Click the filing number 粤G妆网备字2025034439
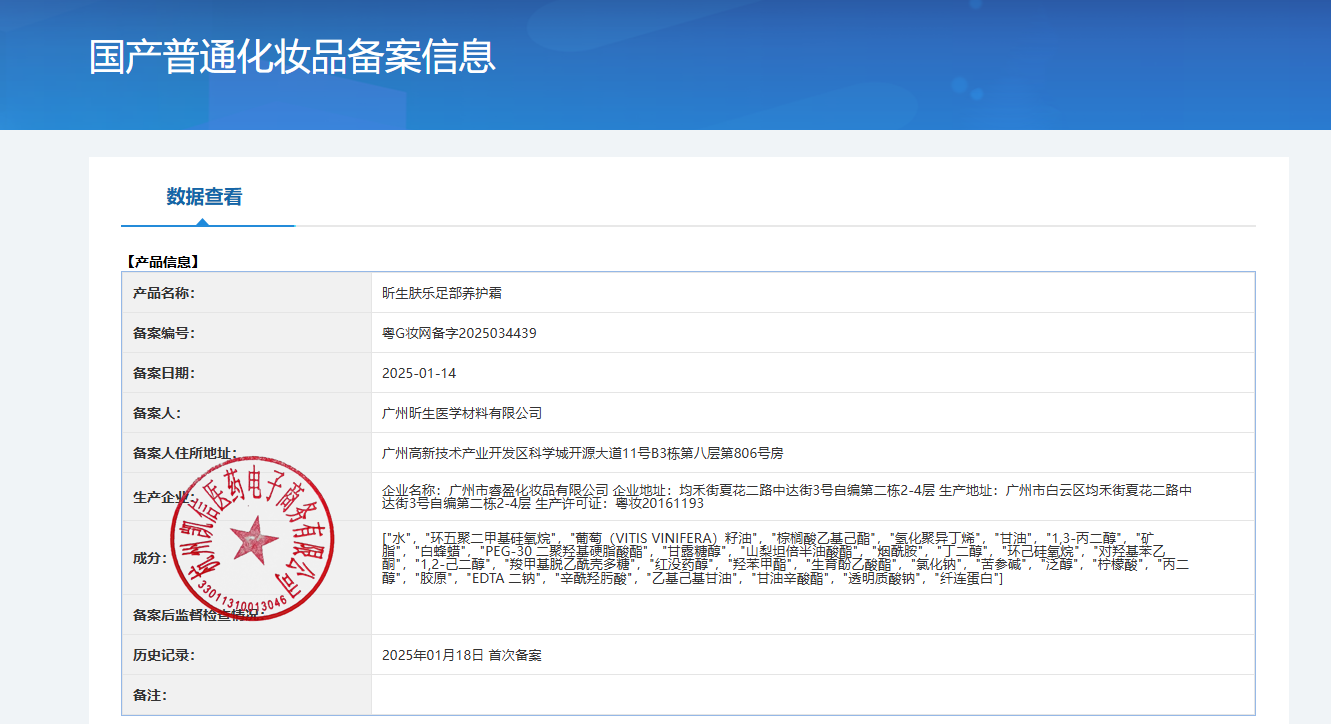Screen dimensions: 1331x724 click(459, 333)
